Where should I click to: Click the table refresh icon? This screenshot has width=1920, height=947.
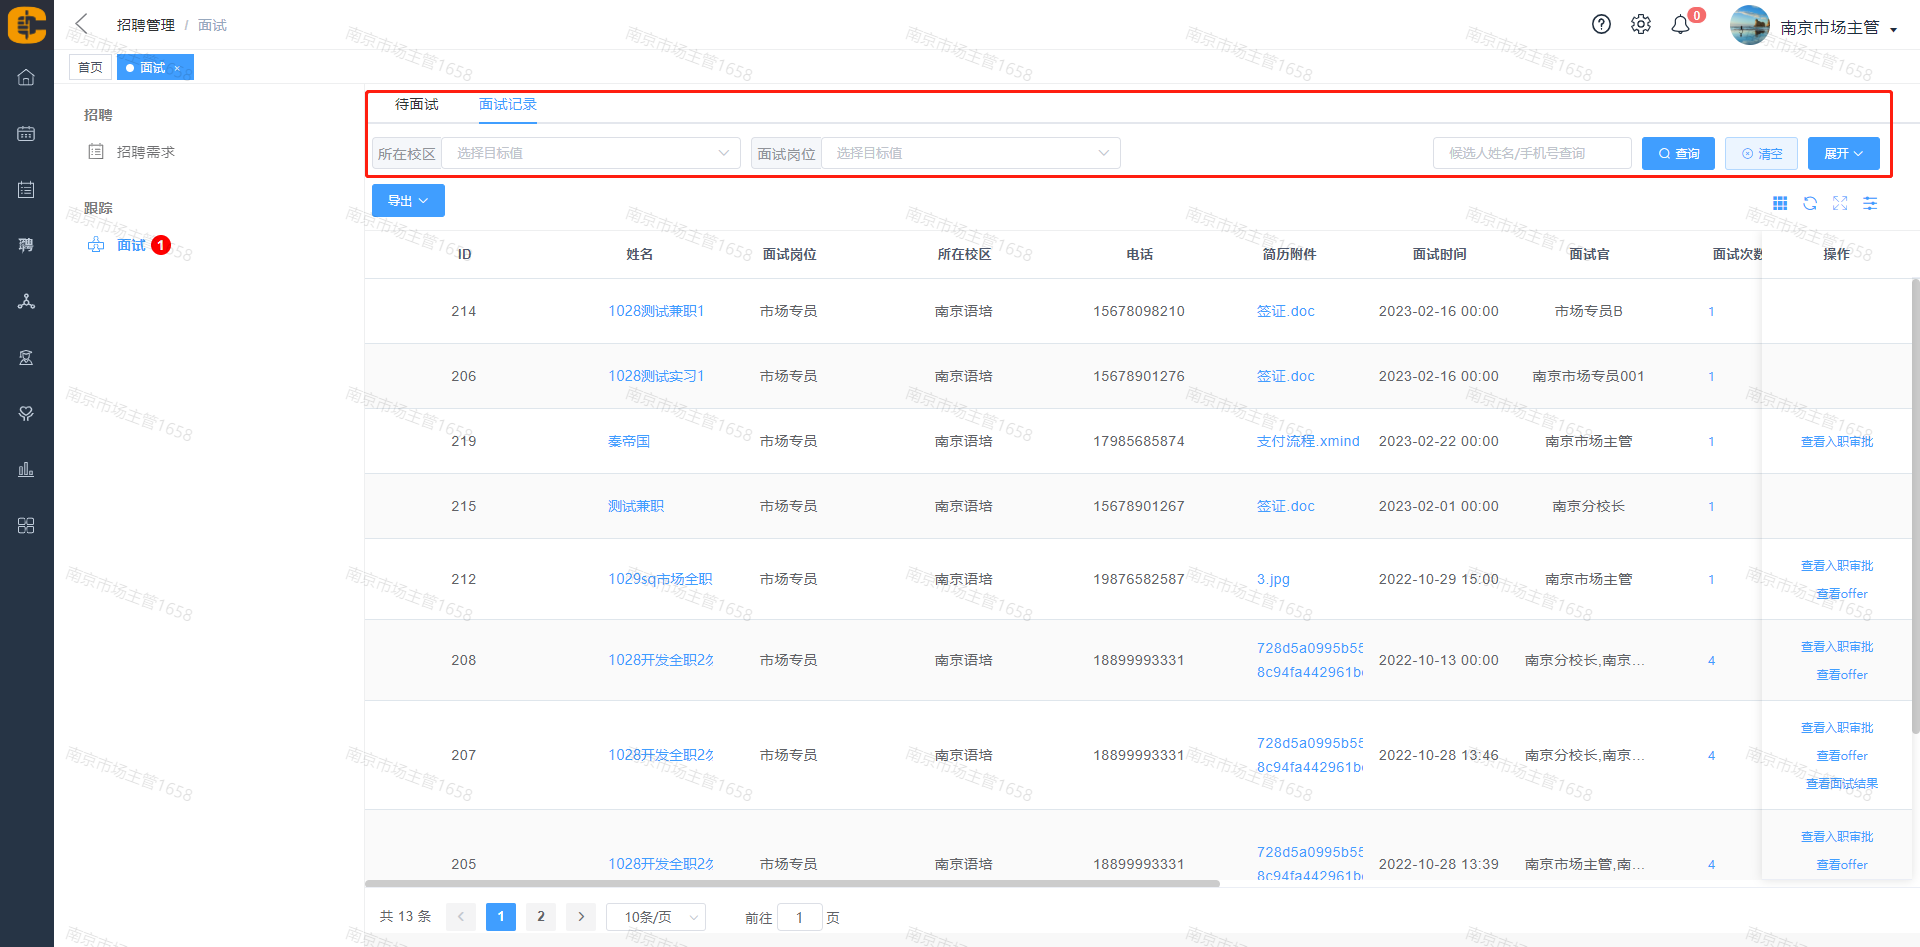click(x=1810, y=203)
